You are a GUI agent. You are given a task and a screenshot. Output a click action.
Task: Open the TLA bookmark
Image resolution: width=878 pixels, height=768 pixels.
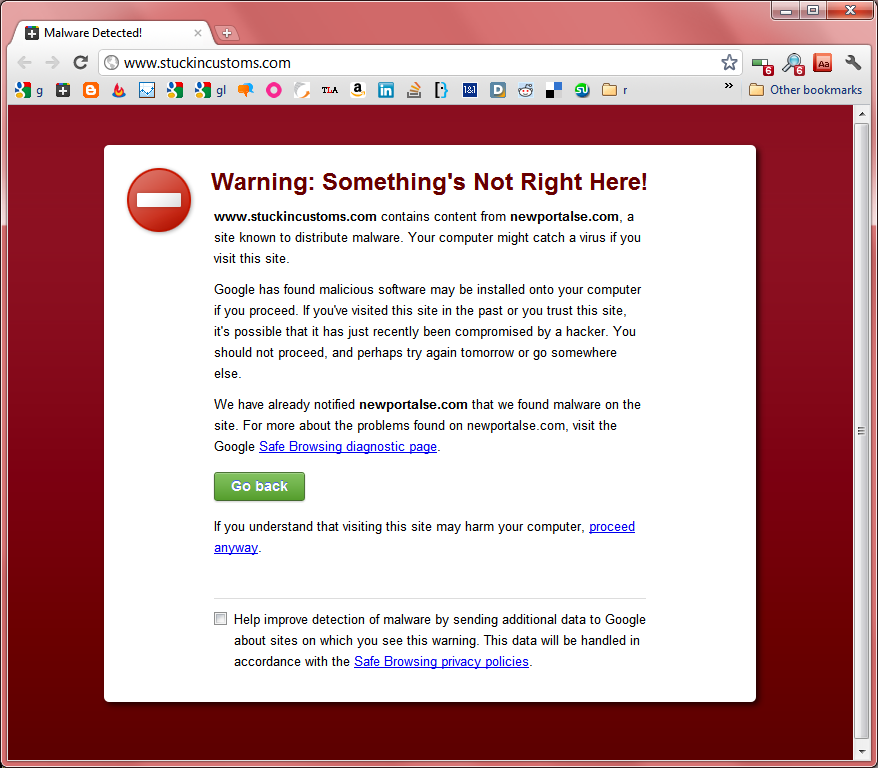click(x=330, y=90)
